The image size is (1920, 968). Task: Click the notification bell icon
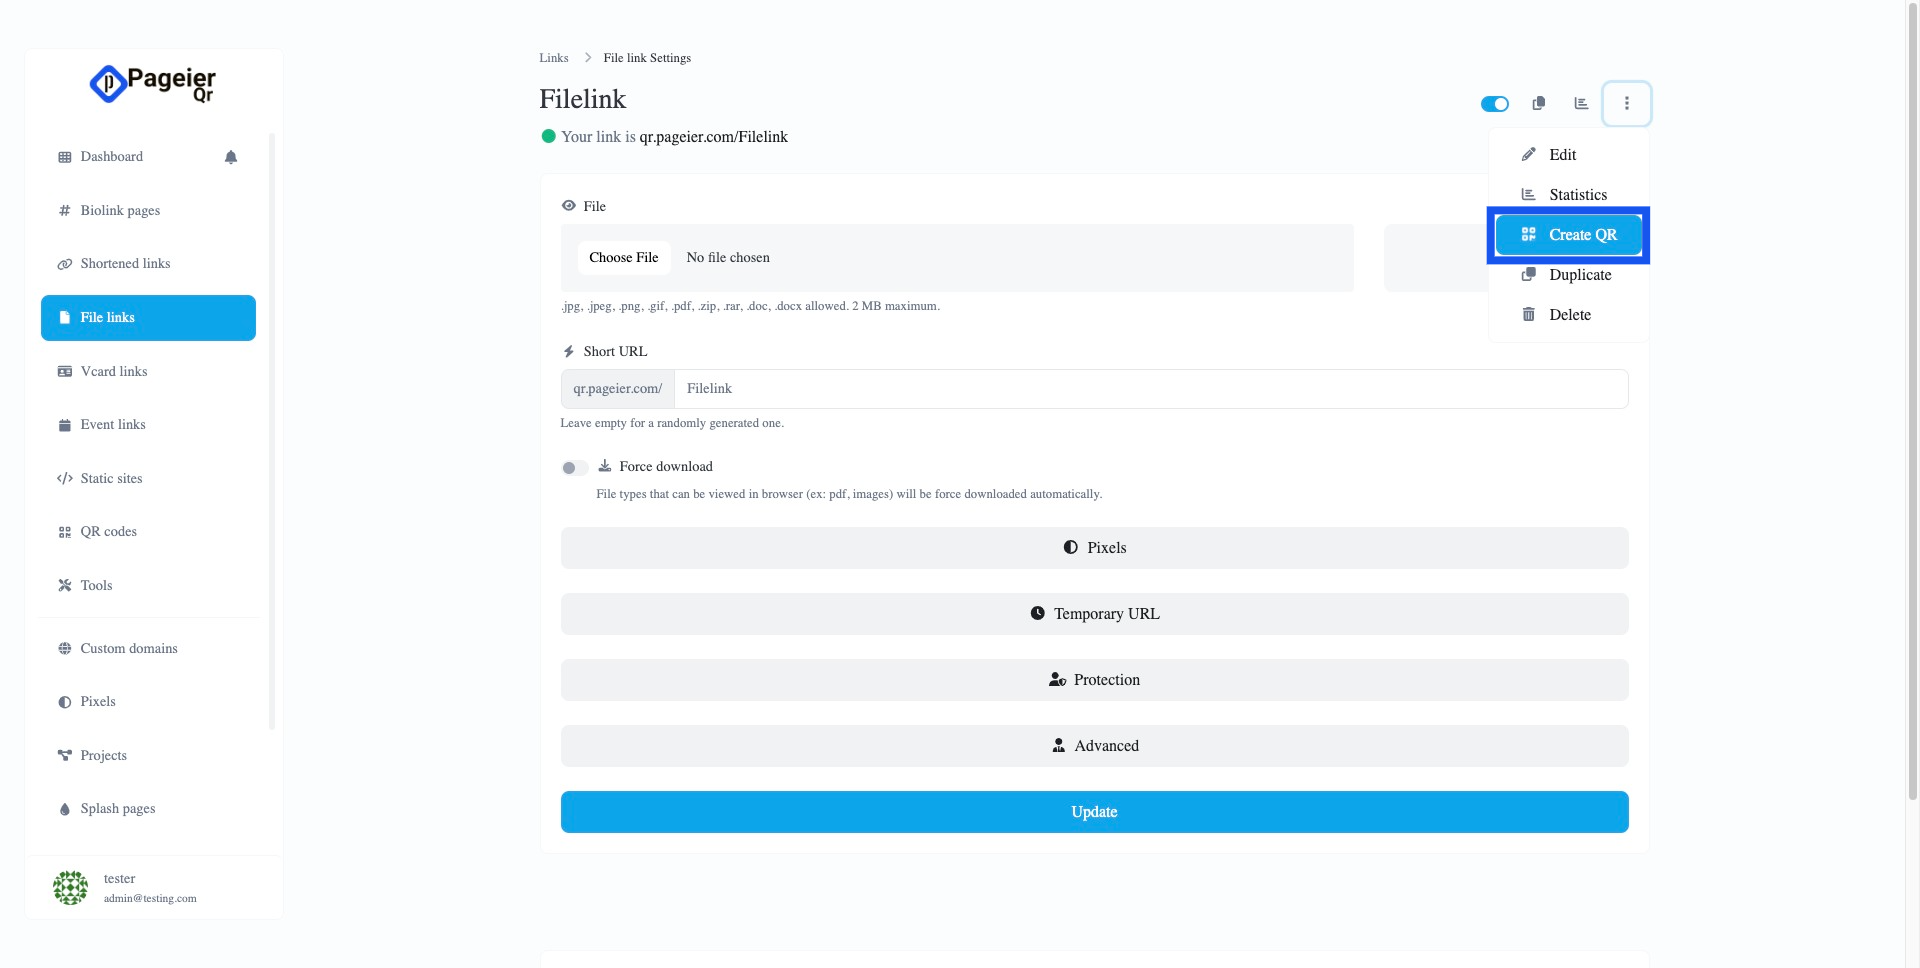click(x=231, y=157)
